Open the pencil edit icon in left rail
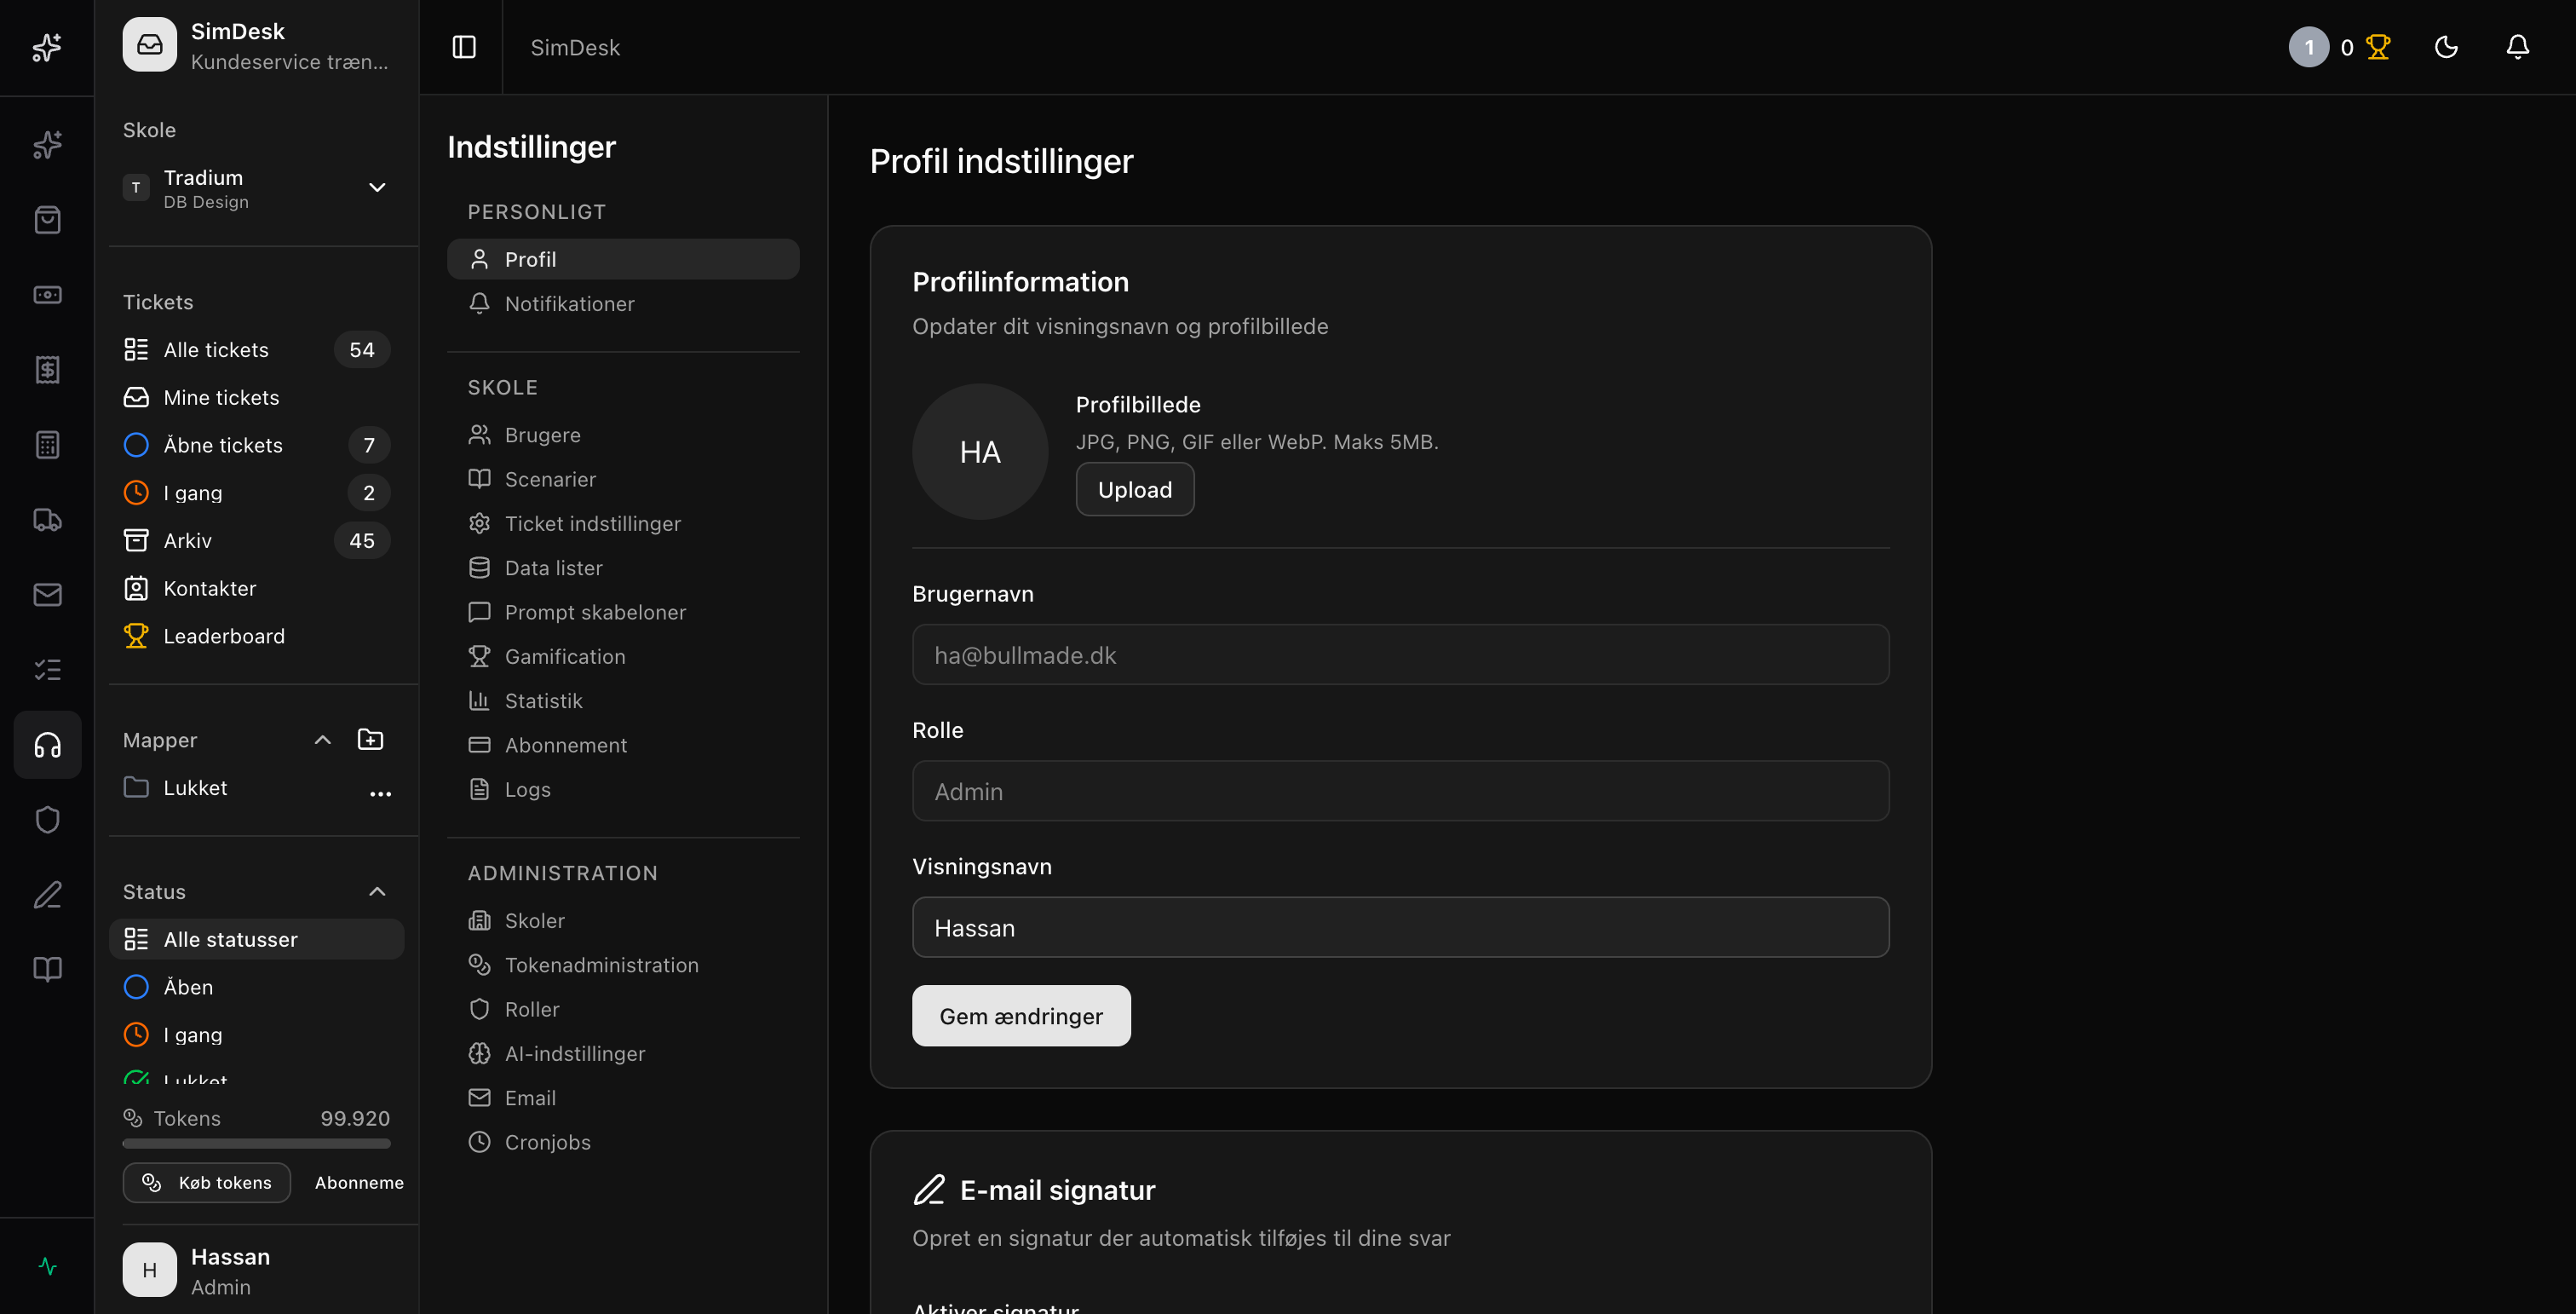 47,895
